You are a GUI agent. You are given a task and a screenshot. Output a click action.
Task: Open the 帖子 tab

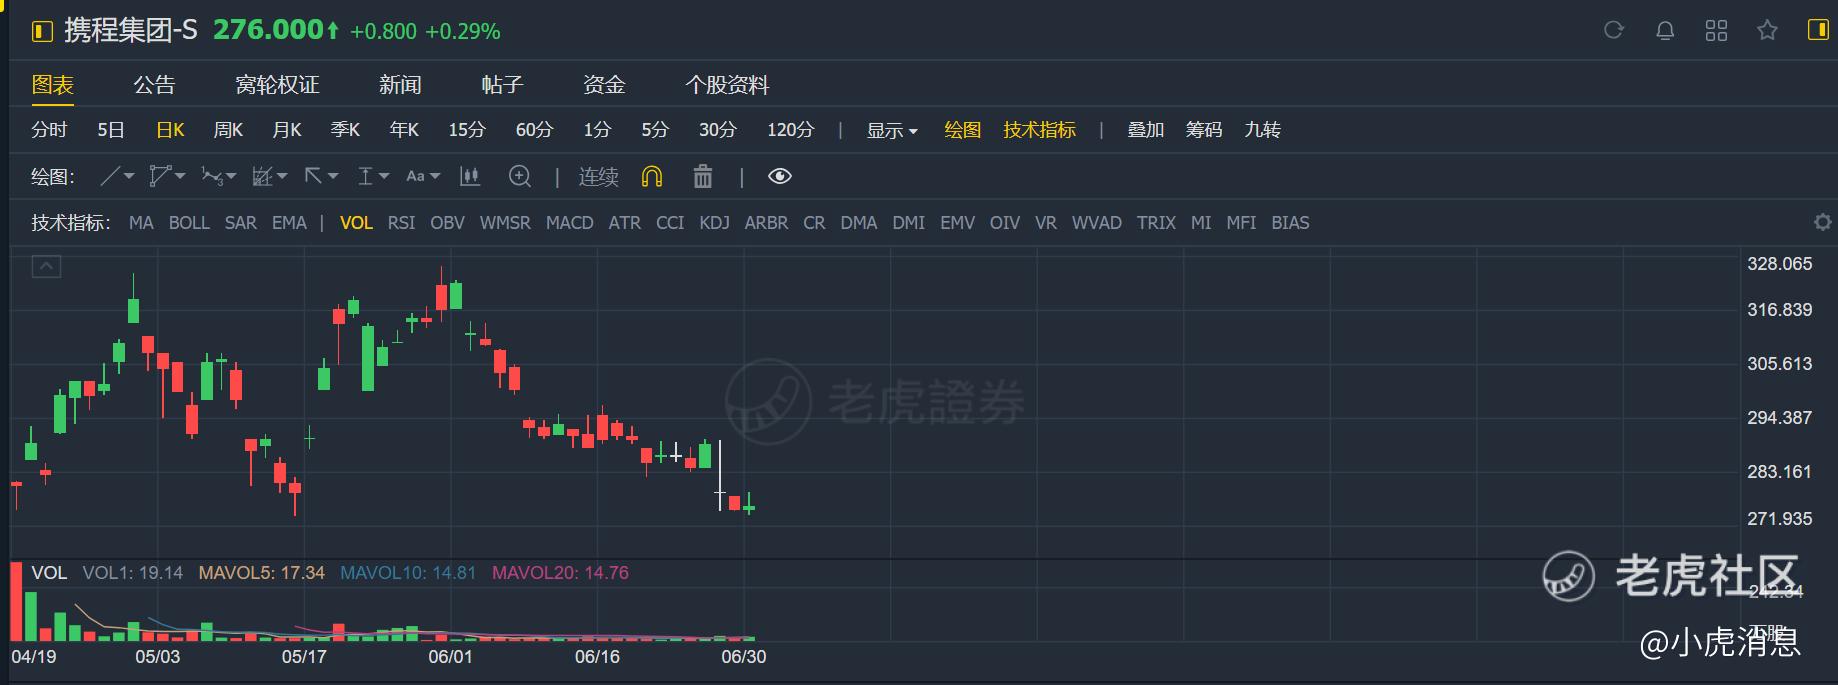point(502,85)
